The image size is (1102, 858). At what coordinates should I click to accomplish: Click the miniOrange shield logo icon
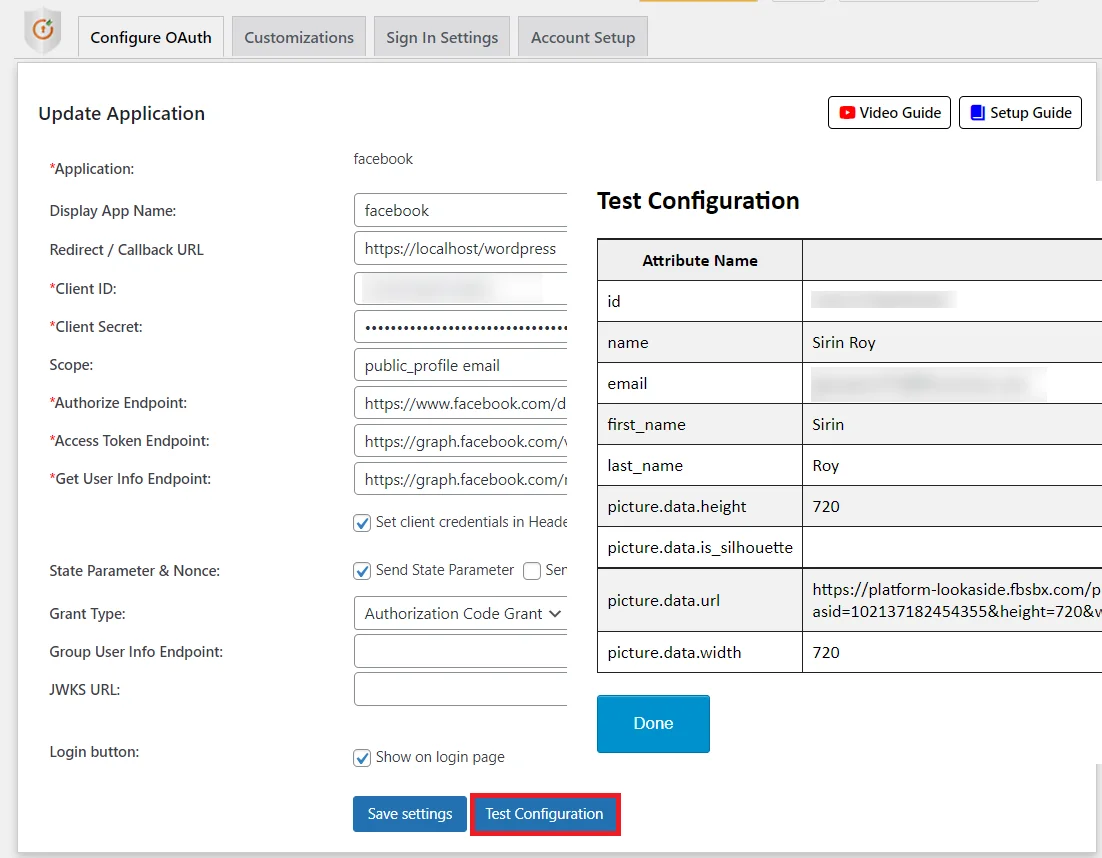click(x=43, y=30)
